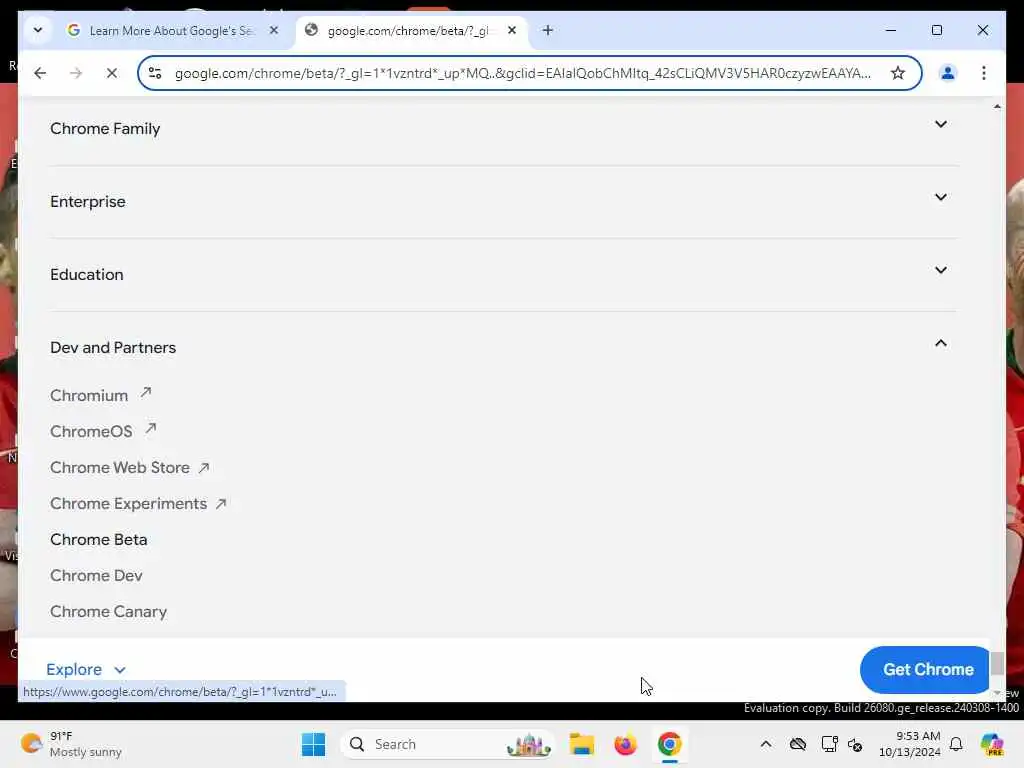Go back to previous page

coord(40,73)
